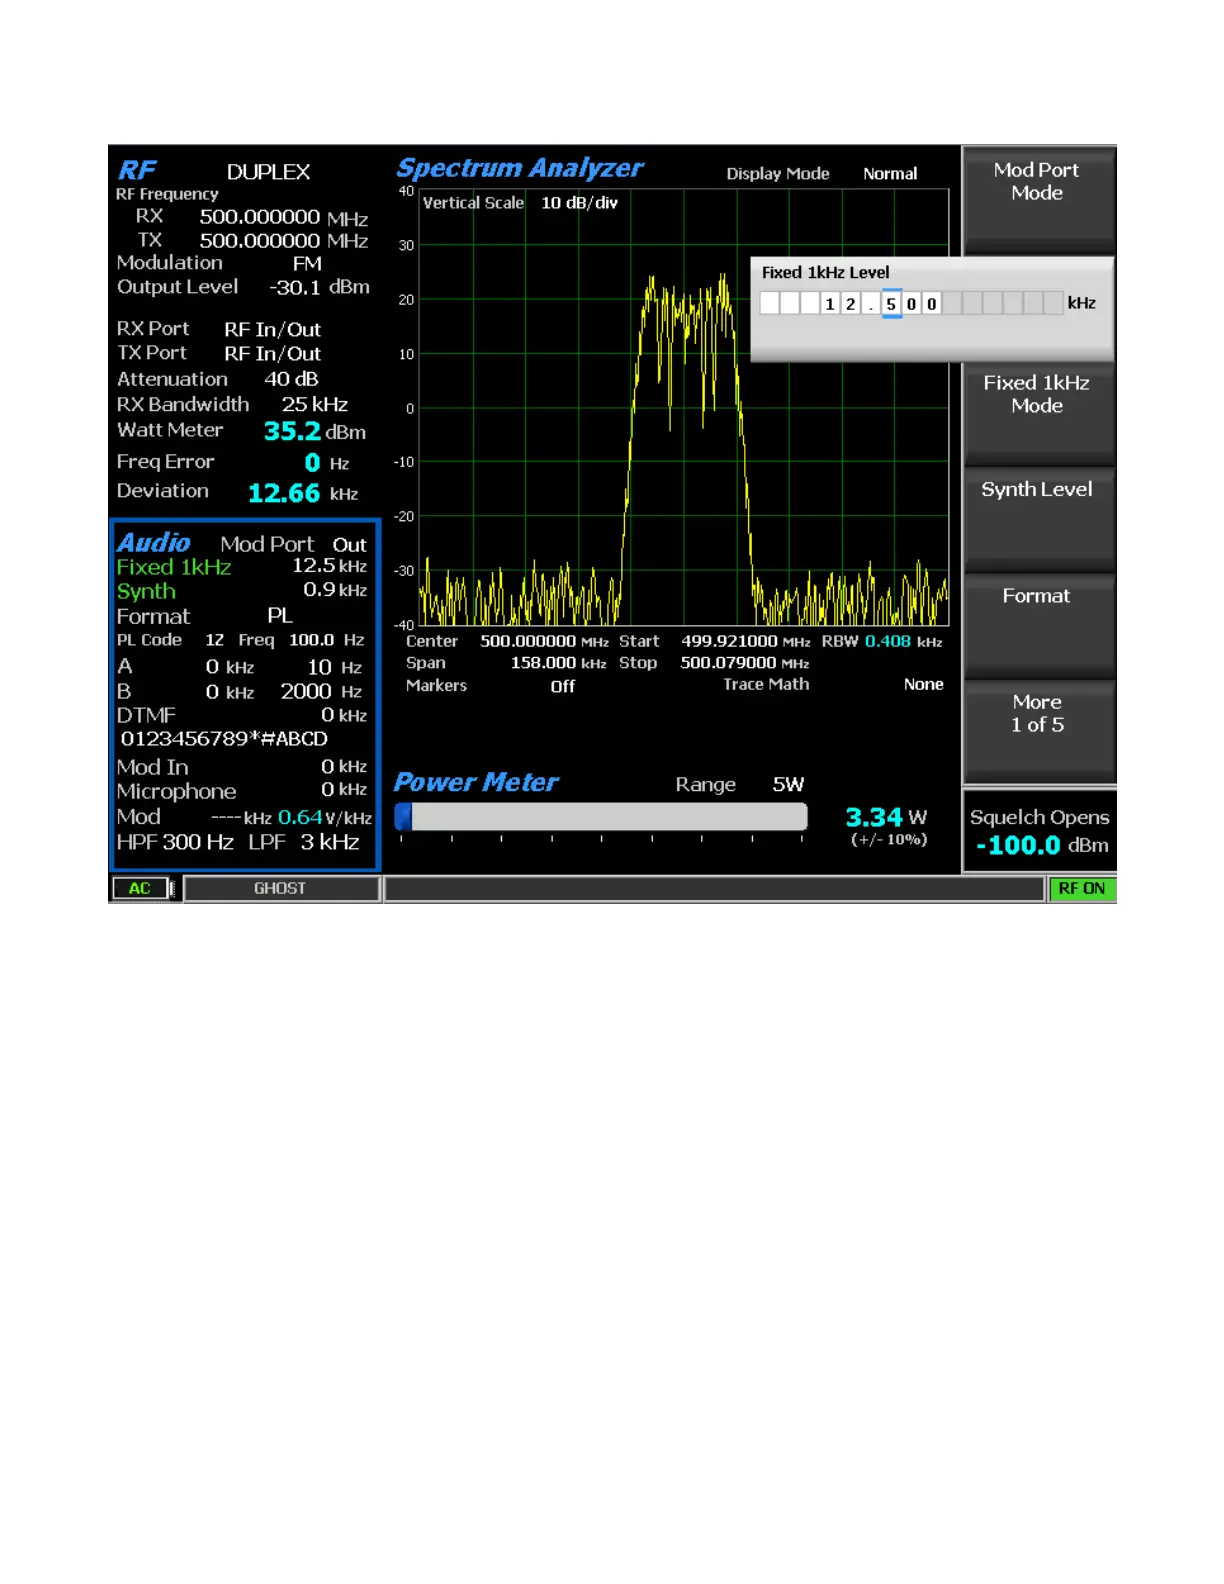Select TX Port RF In/Out setting
Image resolution: width=1224 pixels, height=1584 pixels.
[272, 354]
